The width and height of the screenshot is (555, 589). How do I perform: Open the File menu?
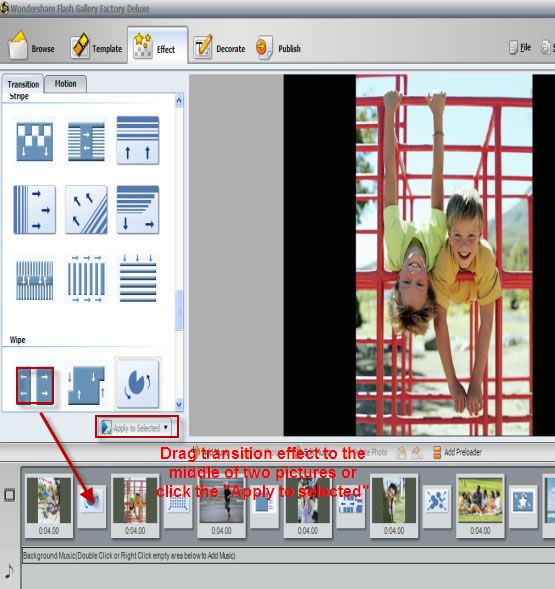click(x=520, y=47)
